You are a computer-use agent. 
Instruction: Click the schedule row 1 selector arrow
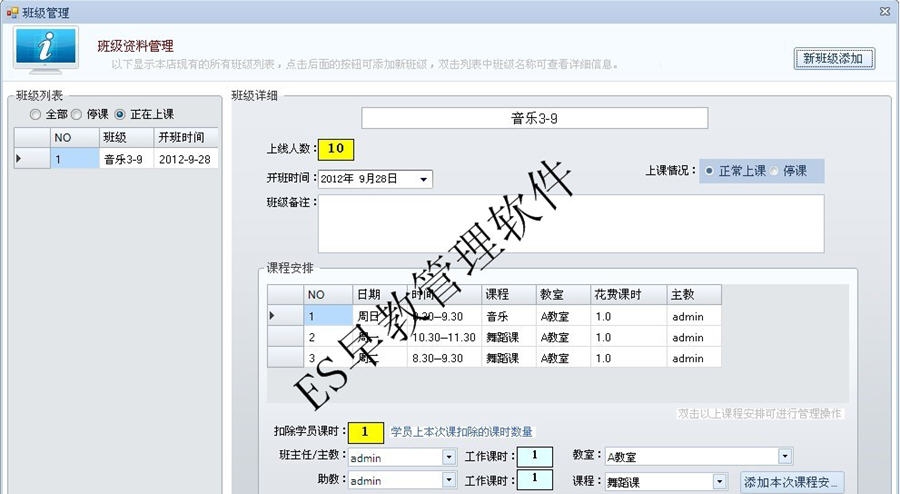pyautogui.click(x=285, y=316)
